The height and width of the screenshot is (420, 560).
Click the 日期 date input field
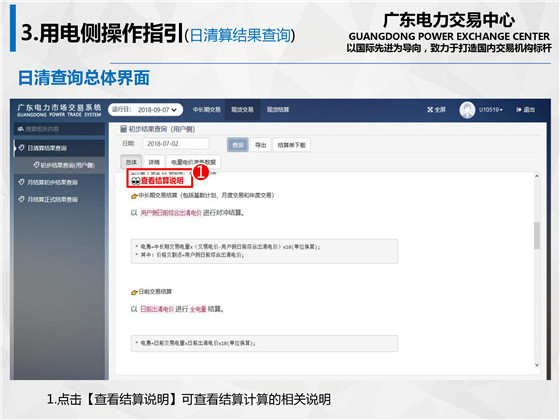[175, 144]
